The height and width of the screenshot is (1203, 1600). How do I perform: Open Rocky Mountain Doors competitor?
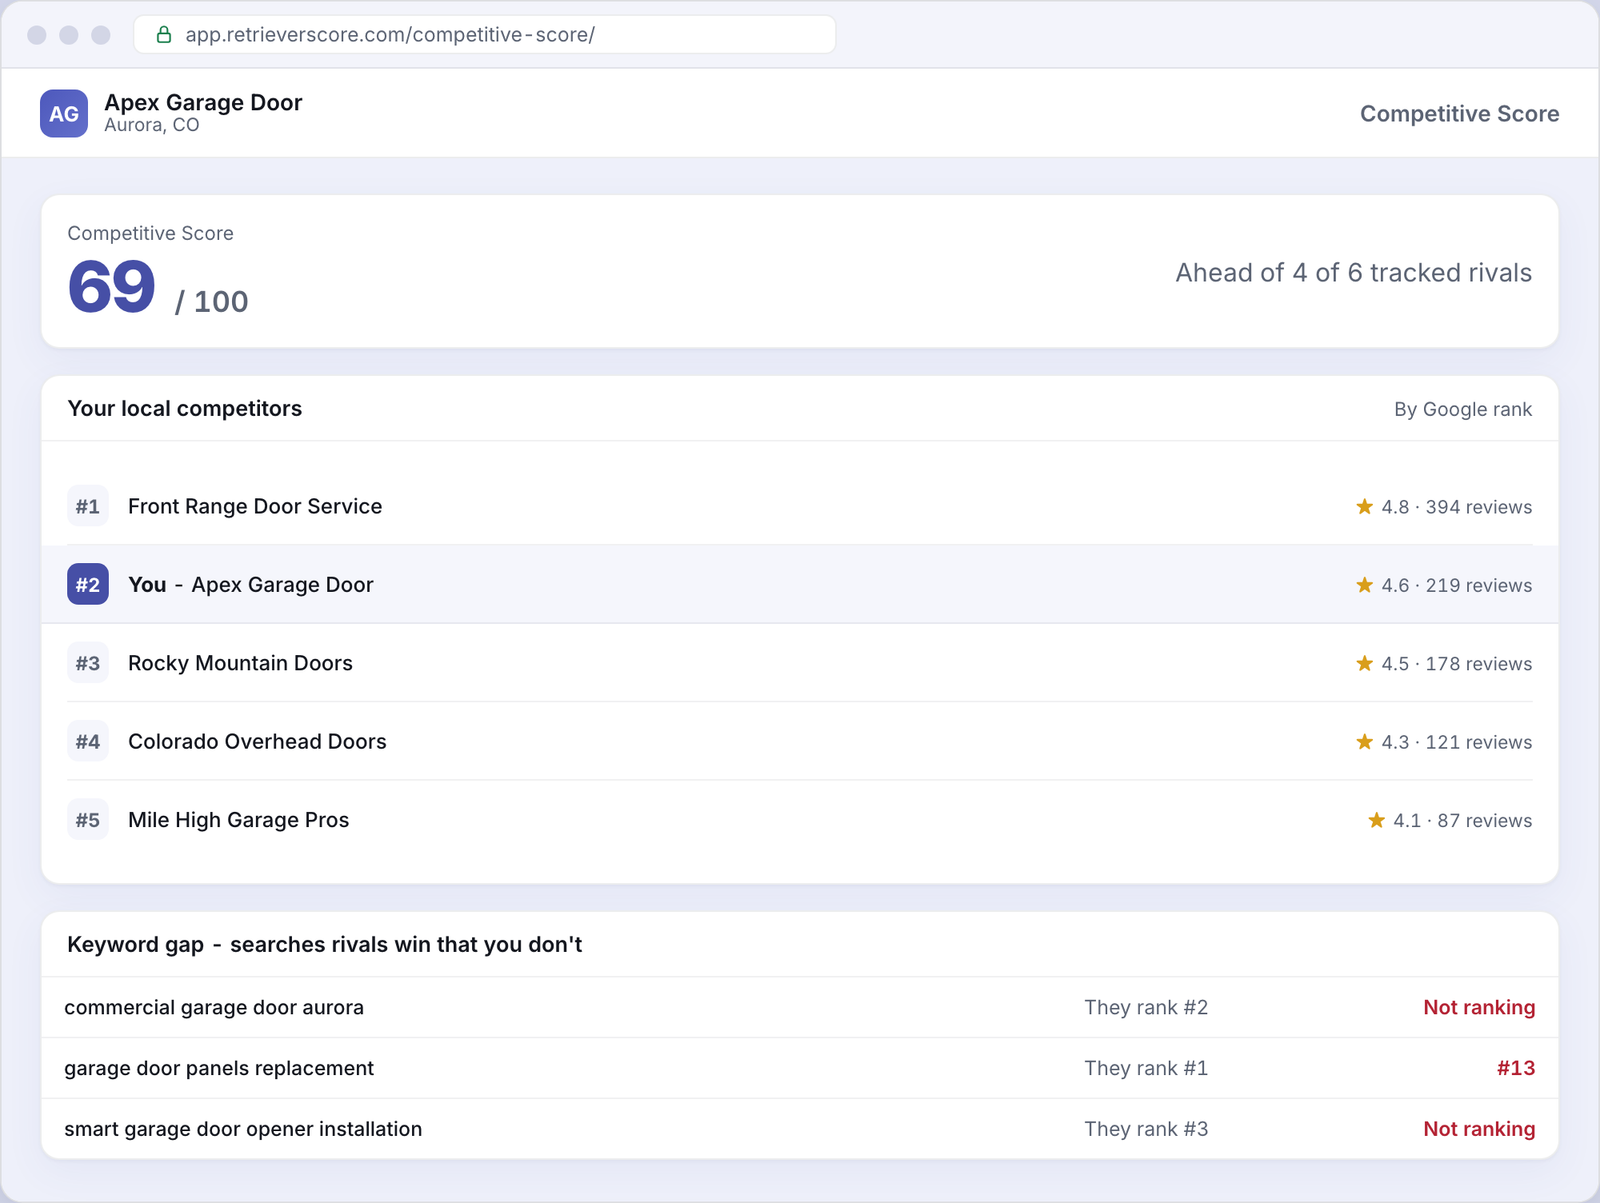point(240,663)
